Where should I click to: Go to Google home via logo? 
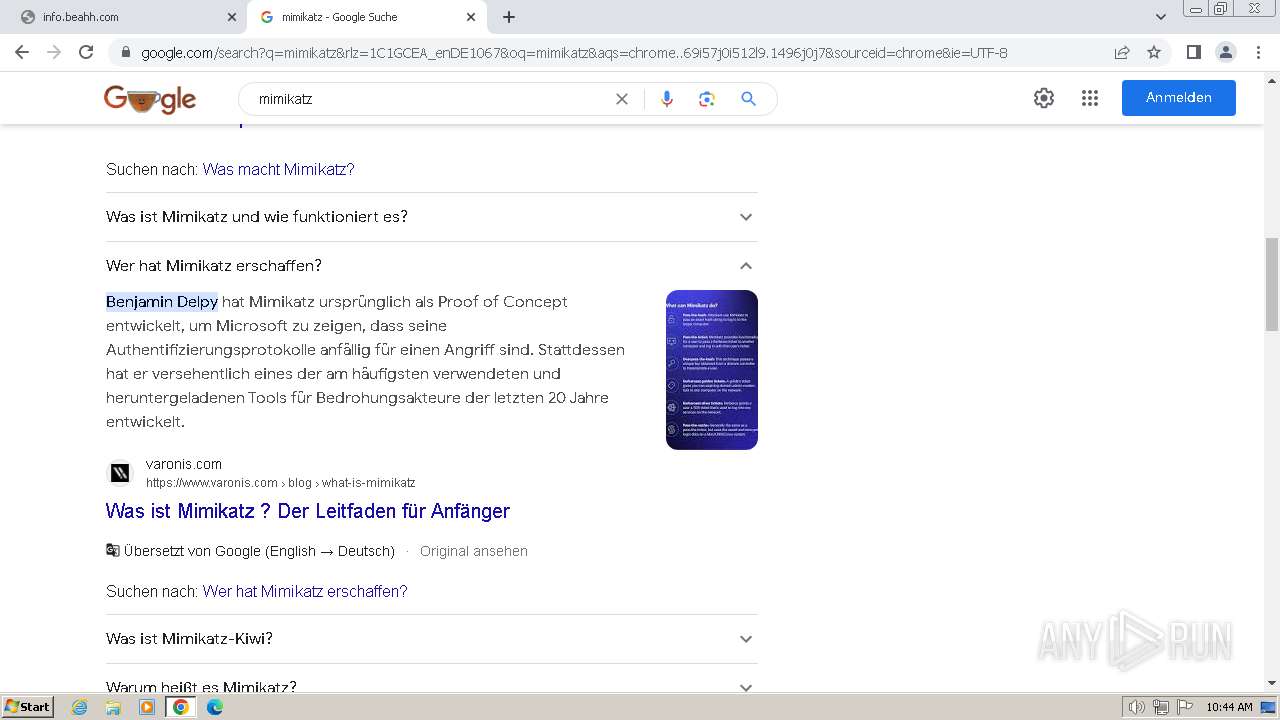coord(150,99)
